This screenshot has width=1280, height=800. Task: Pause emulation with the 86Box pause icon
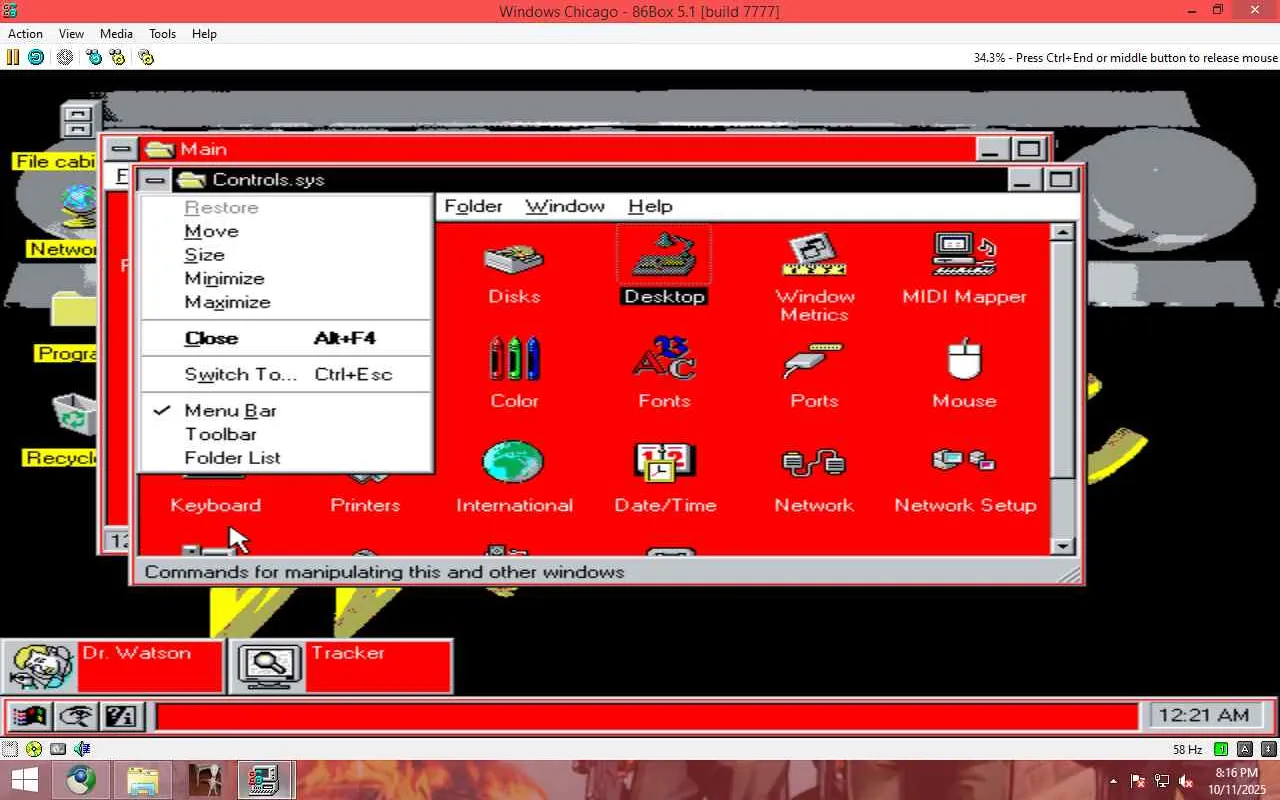pyautogui.click(x=13, y=57)
